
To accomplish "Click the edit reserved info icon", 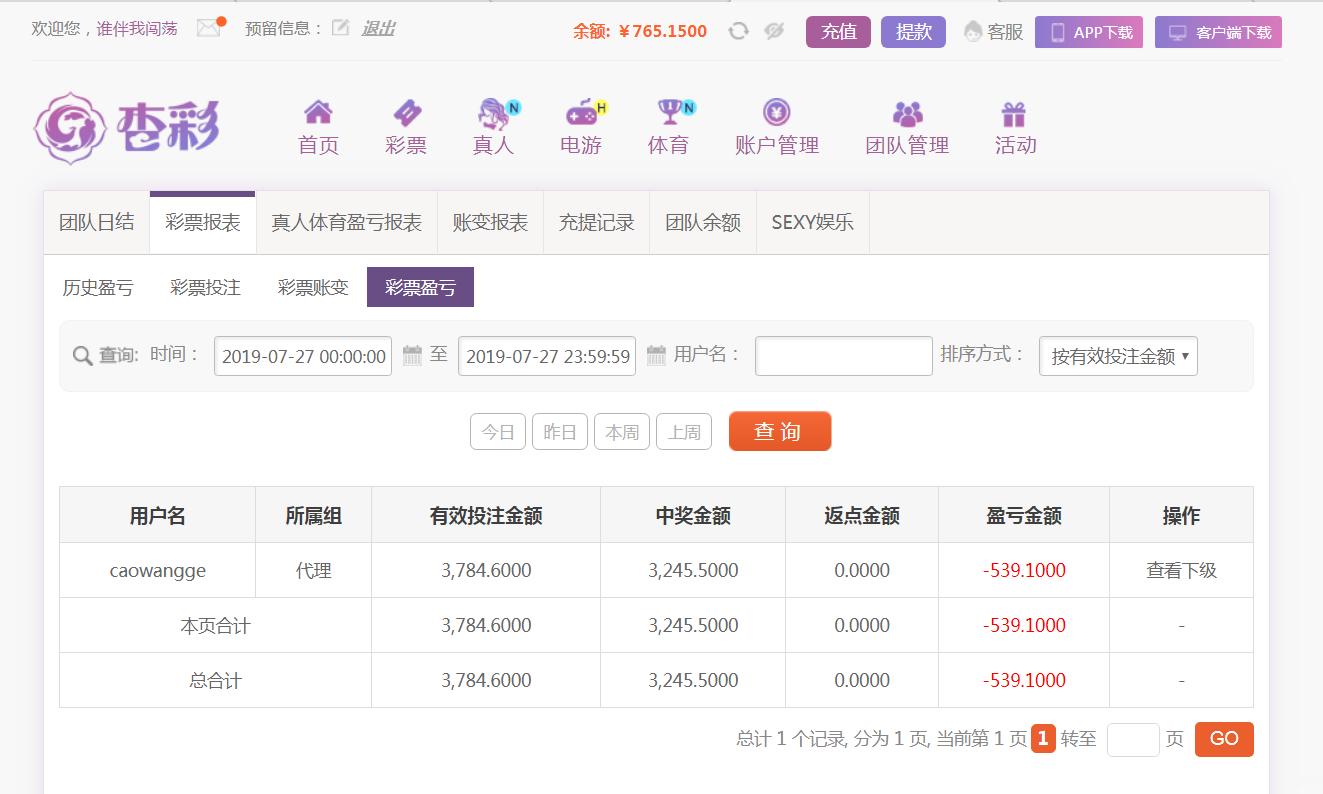I will click(x=340, y=28).
